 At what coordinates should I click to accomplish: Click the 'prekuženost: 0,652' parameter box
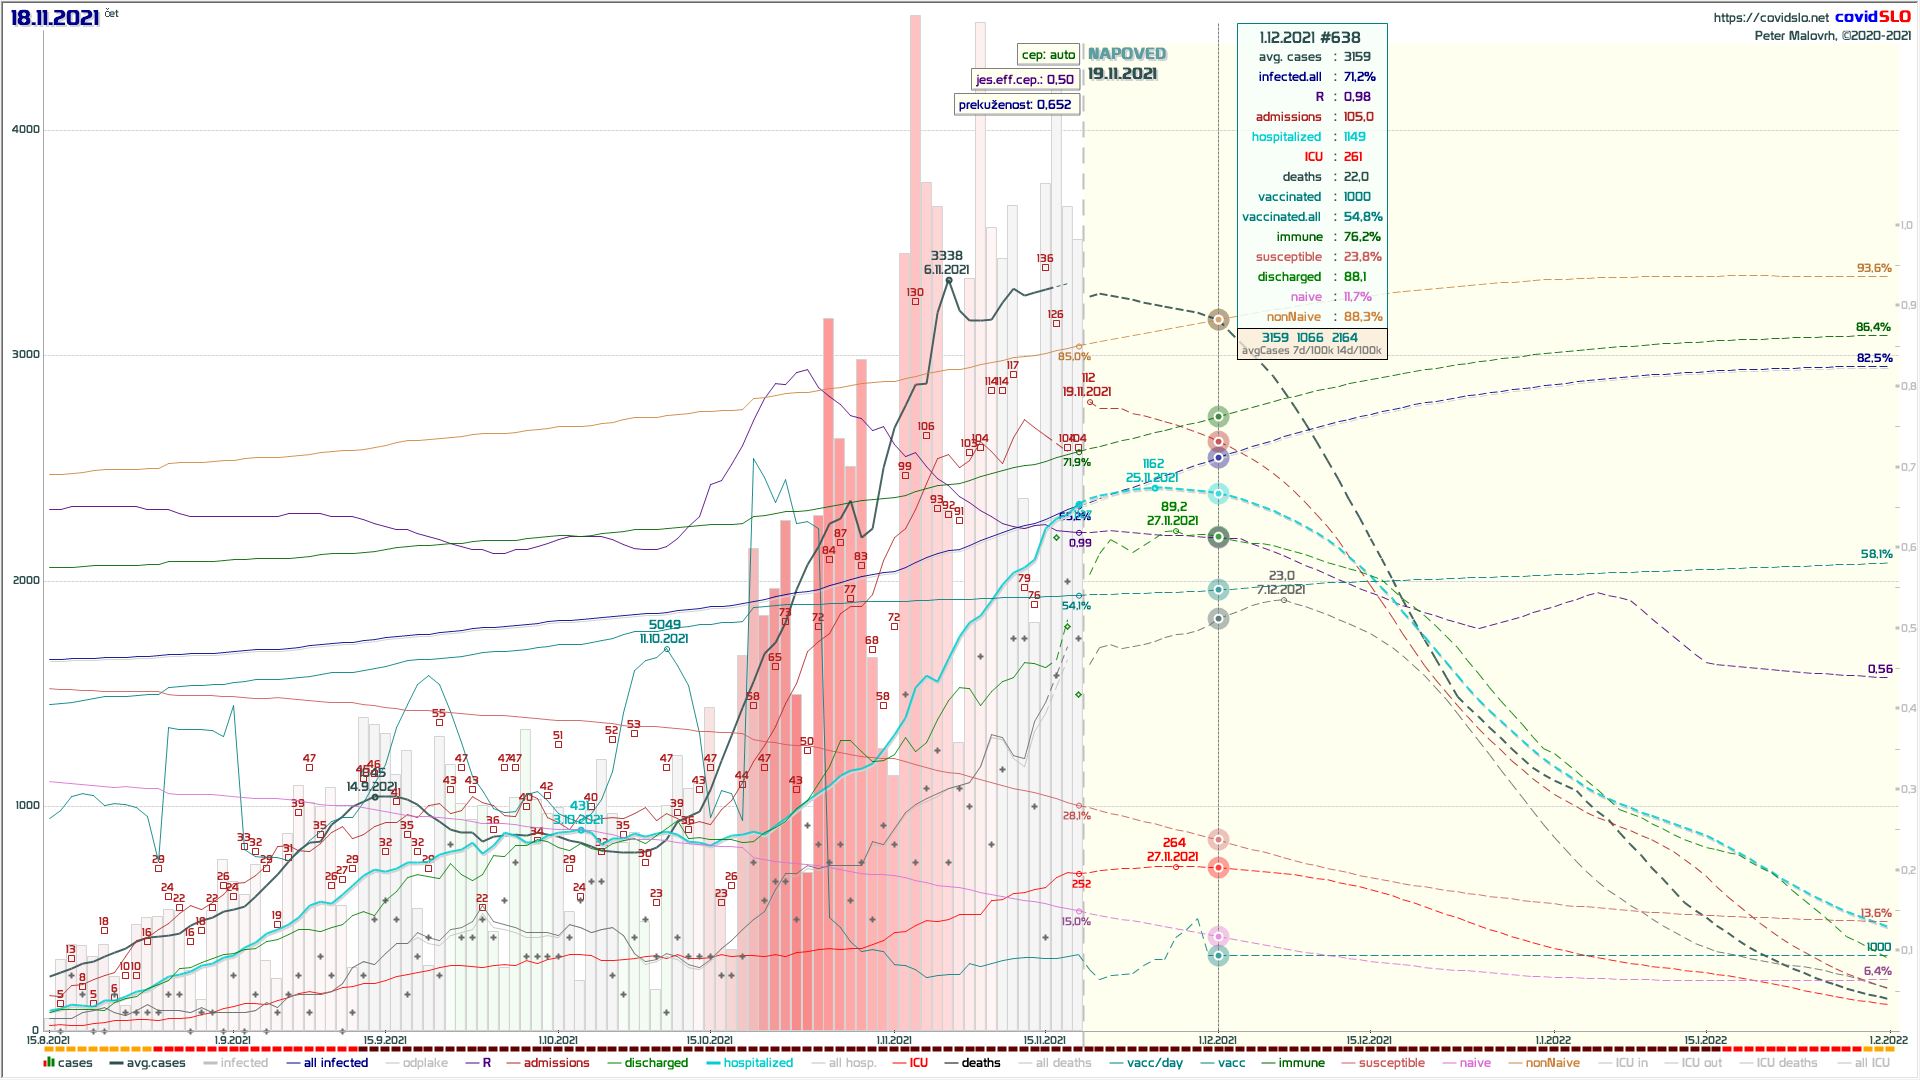point(1015,105)
